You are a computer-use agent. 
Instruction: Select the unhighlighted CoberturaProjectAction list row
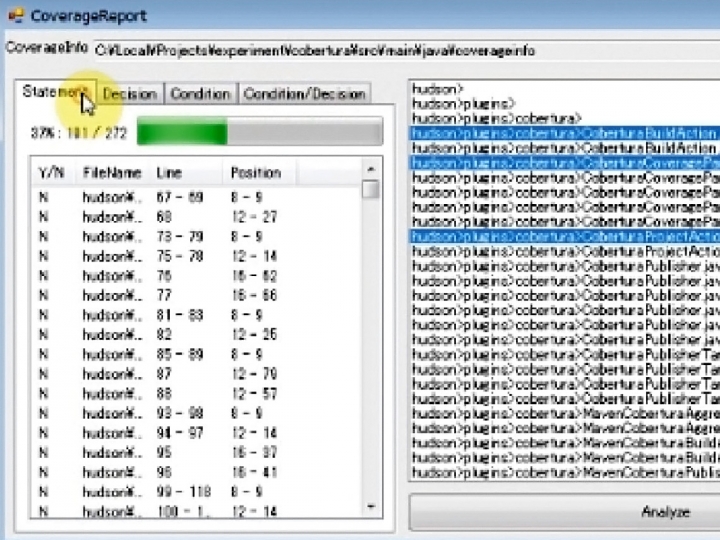tap(565, 251)
